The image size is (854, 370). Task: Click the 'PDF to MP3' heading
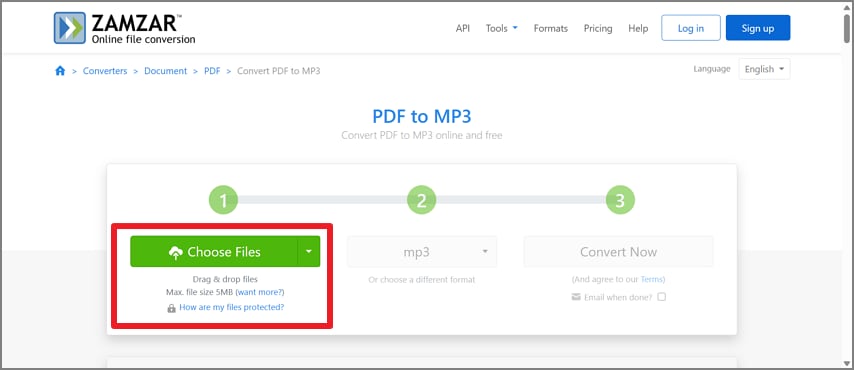click(x=422, y=116)
